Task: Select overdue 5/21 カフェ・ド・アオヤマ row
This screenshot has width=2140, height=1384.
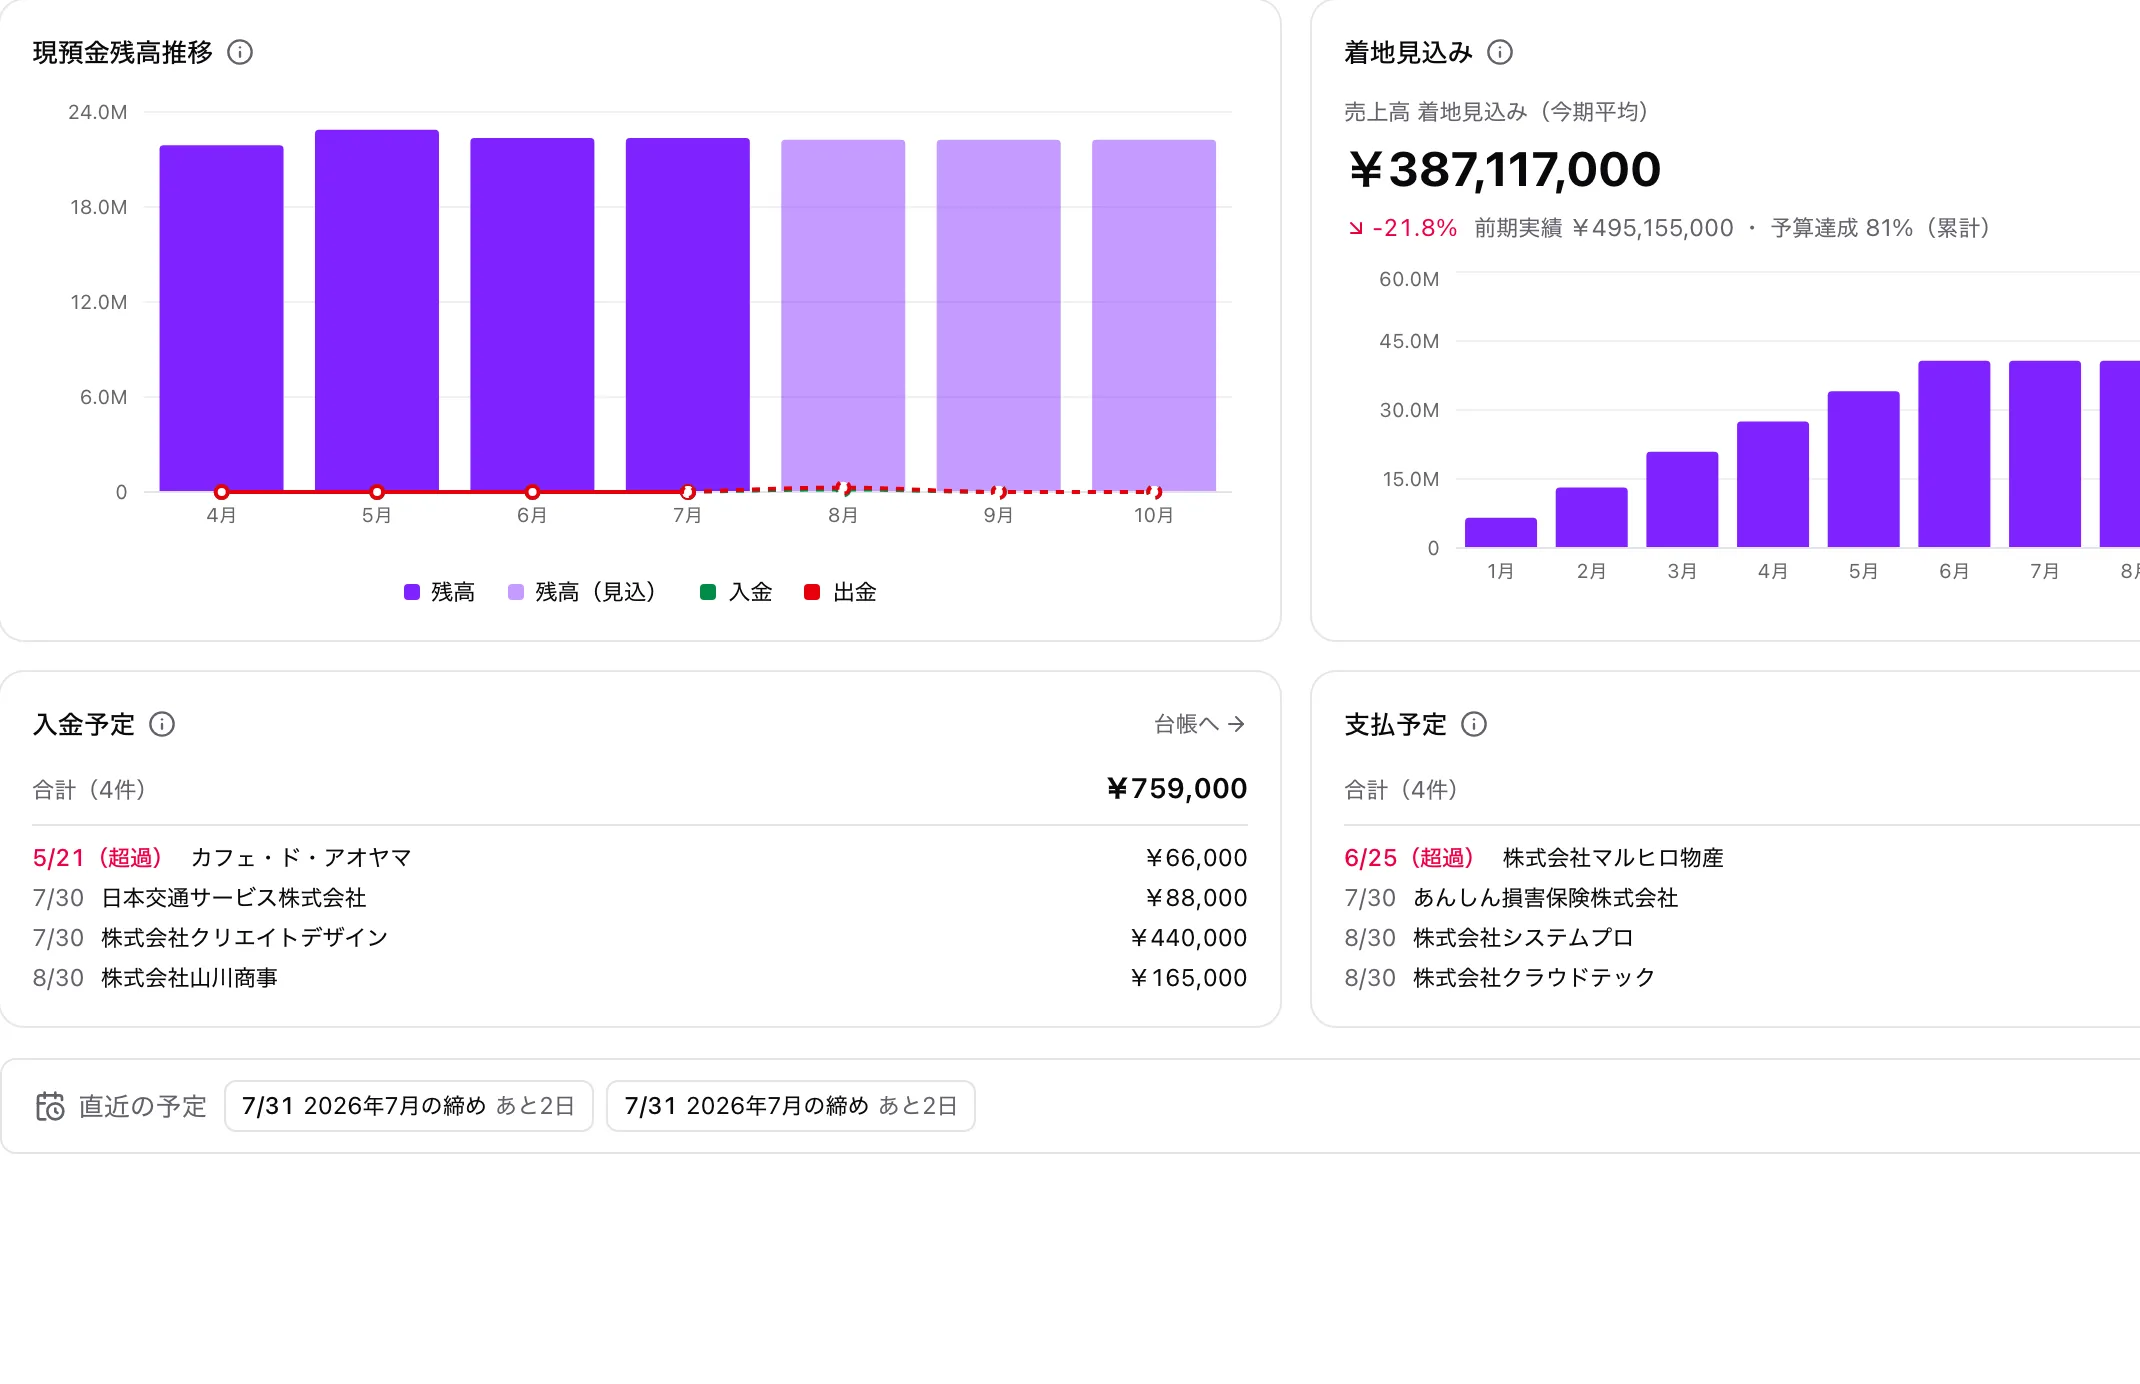Action: click(x=640, y=858)
